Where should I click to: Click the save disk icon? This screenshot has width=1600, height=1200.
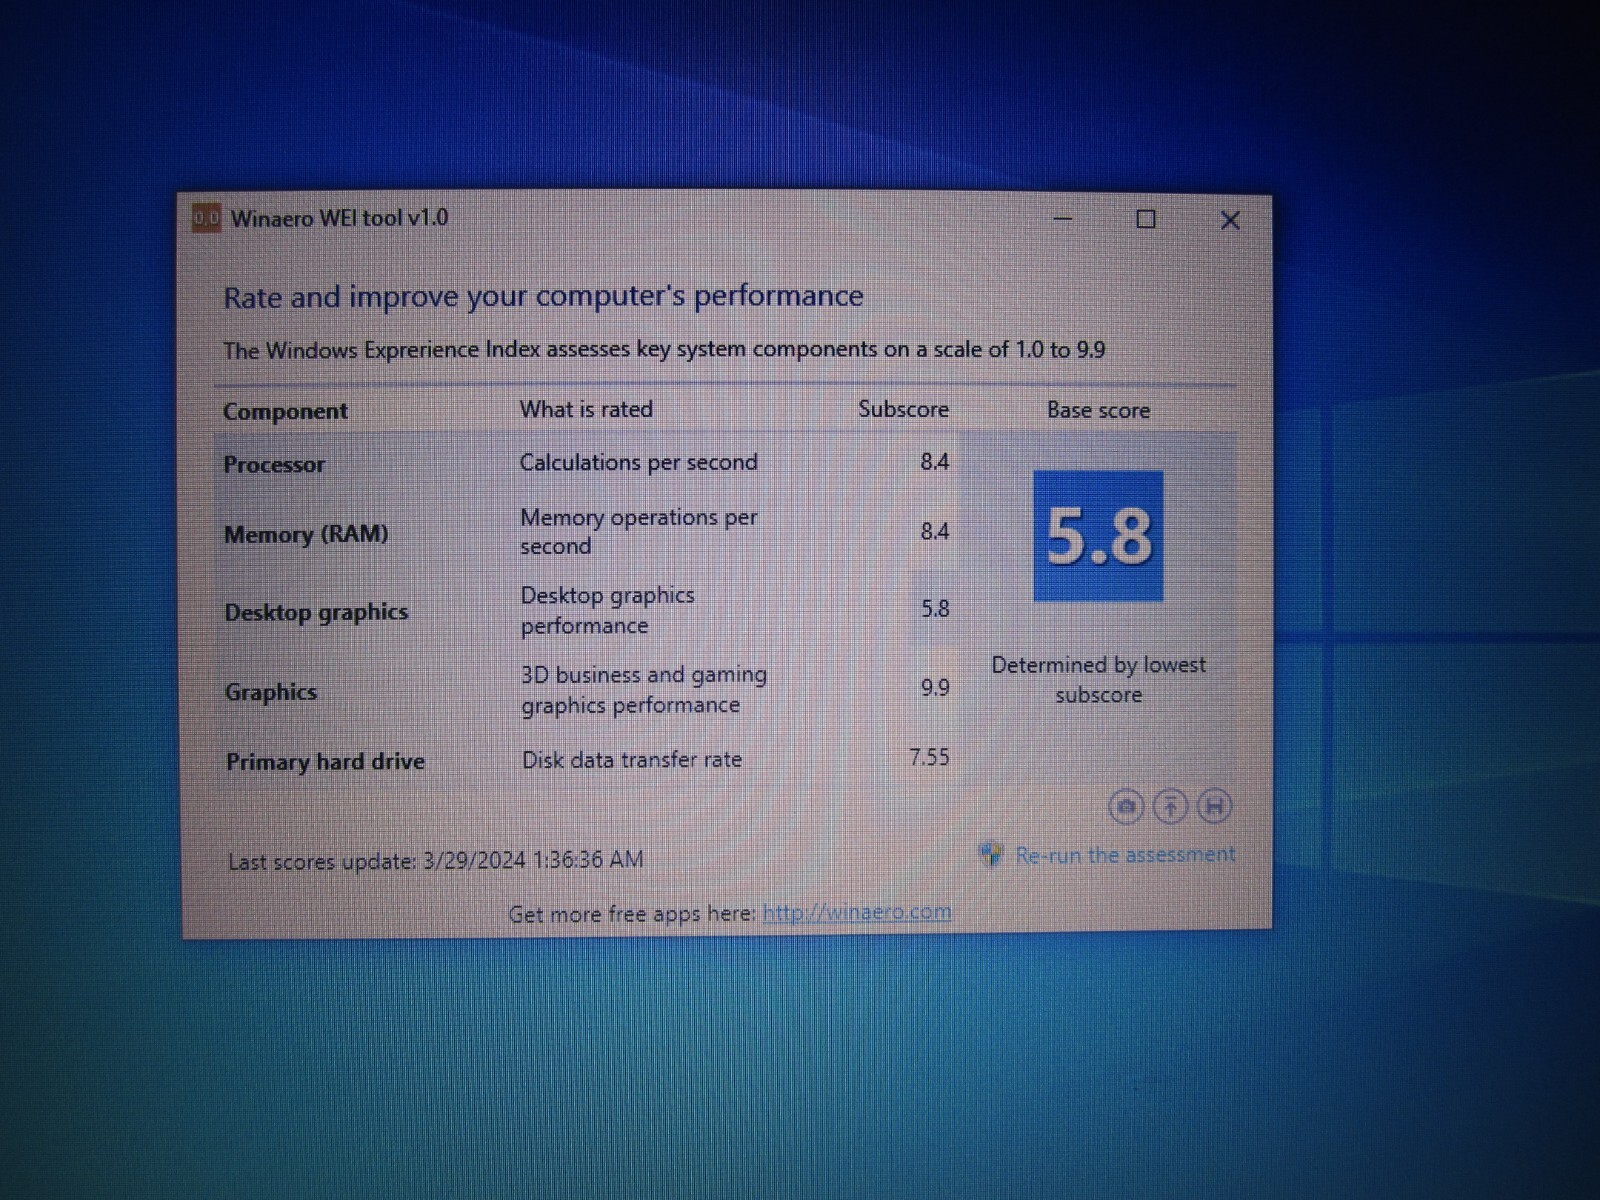(1214, 806)
